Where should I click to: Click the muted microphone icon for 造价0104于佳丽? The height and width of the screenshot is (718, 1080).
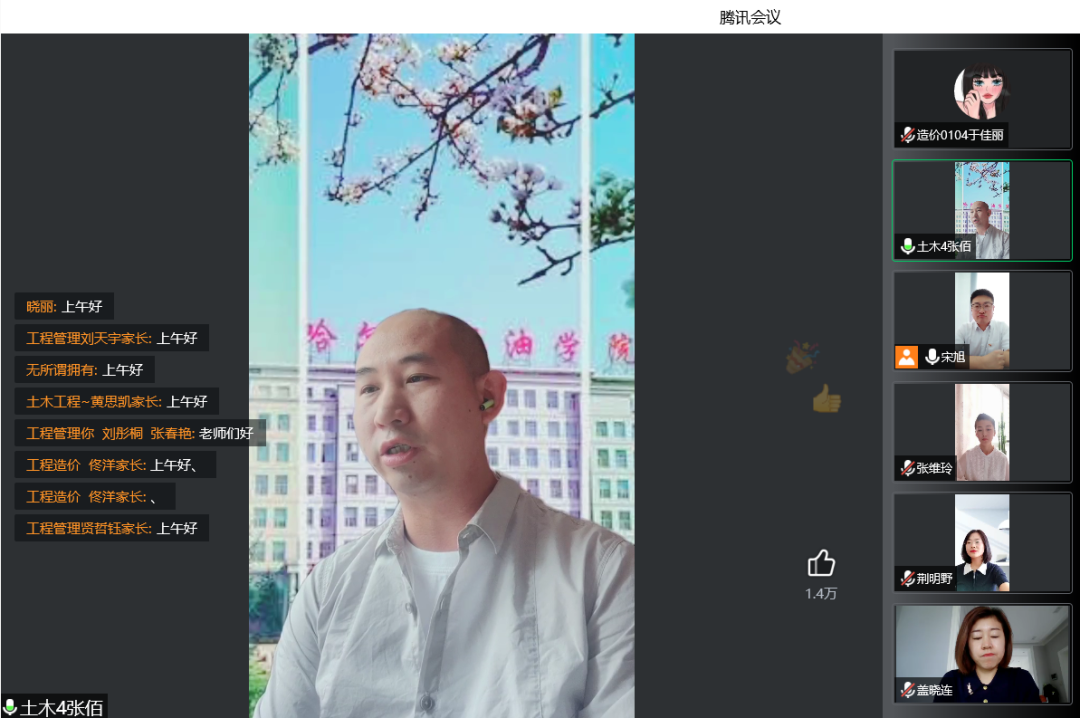click(907, 135)
